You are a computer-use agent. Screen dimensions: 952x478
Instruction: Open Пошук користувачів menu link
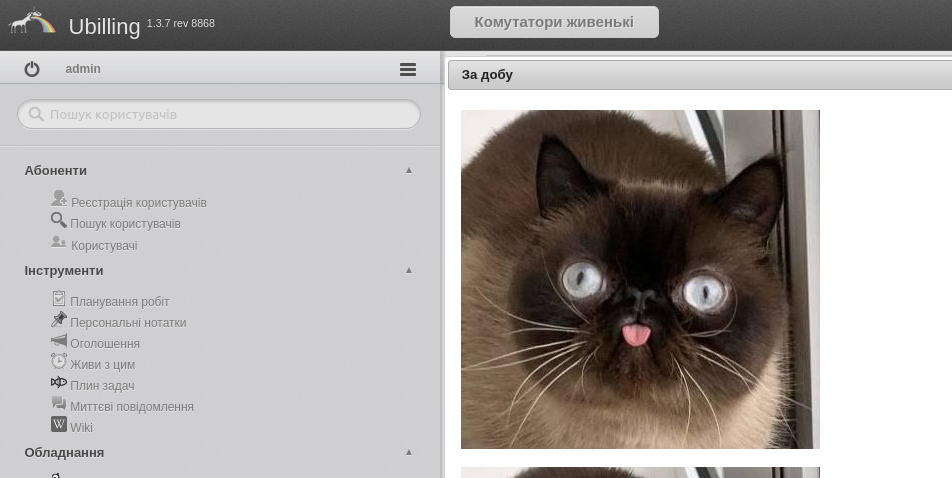click(x=125, y=224)
